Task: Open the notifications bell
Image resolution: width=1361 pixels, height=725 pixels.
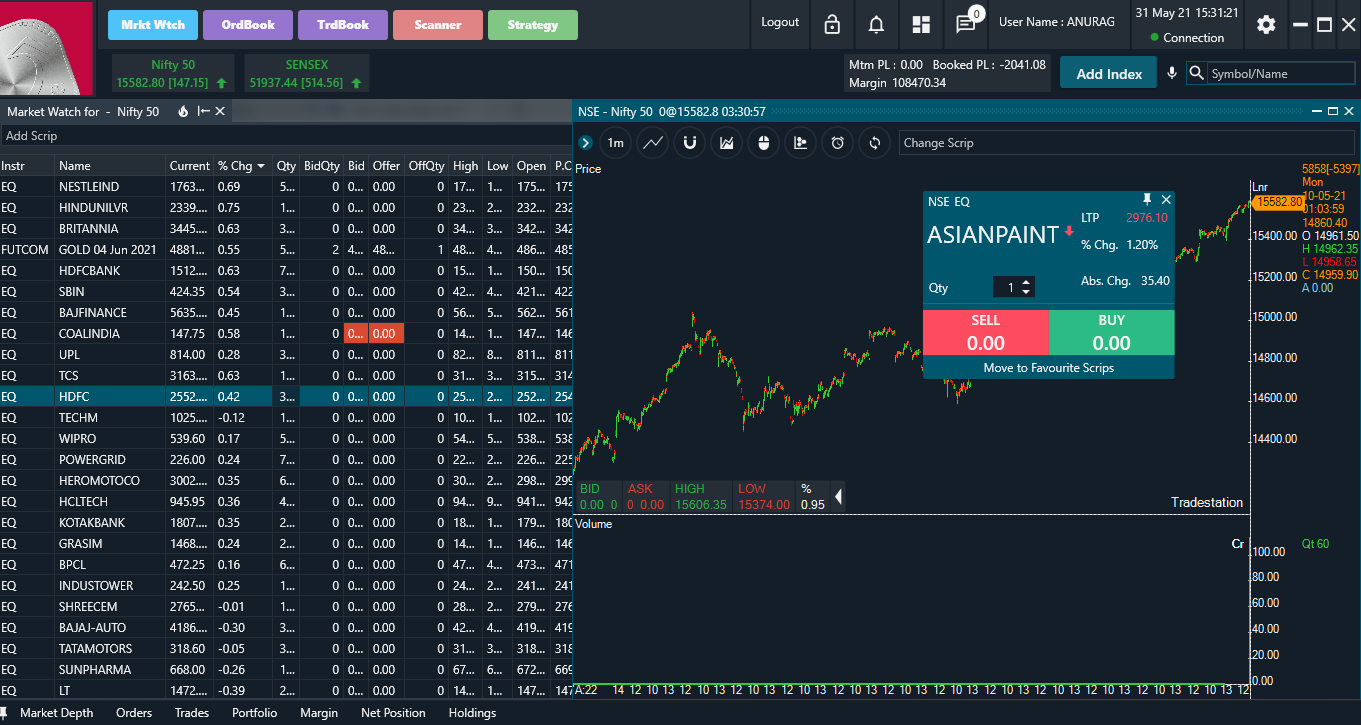Action: coord(876,25)
